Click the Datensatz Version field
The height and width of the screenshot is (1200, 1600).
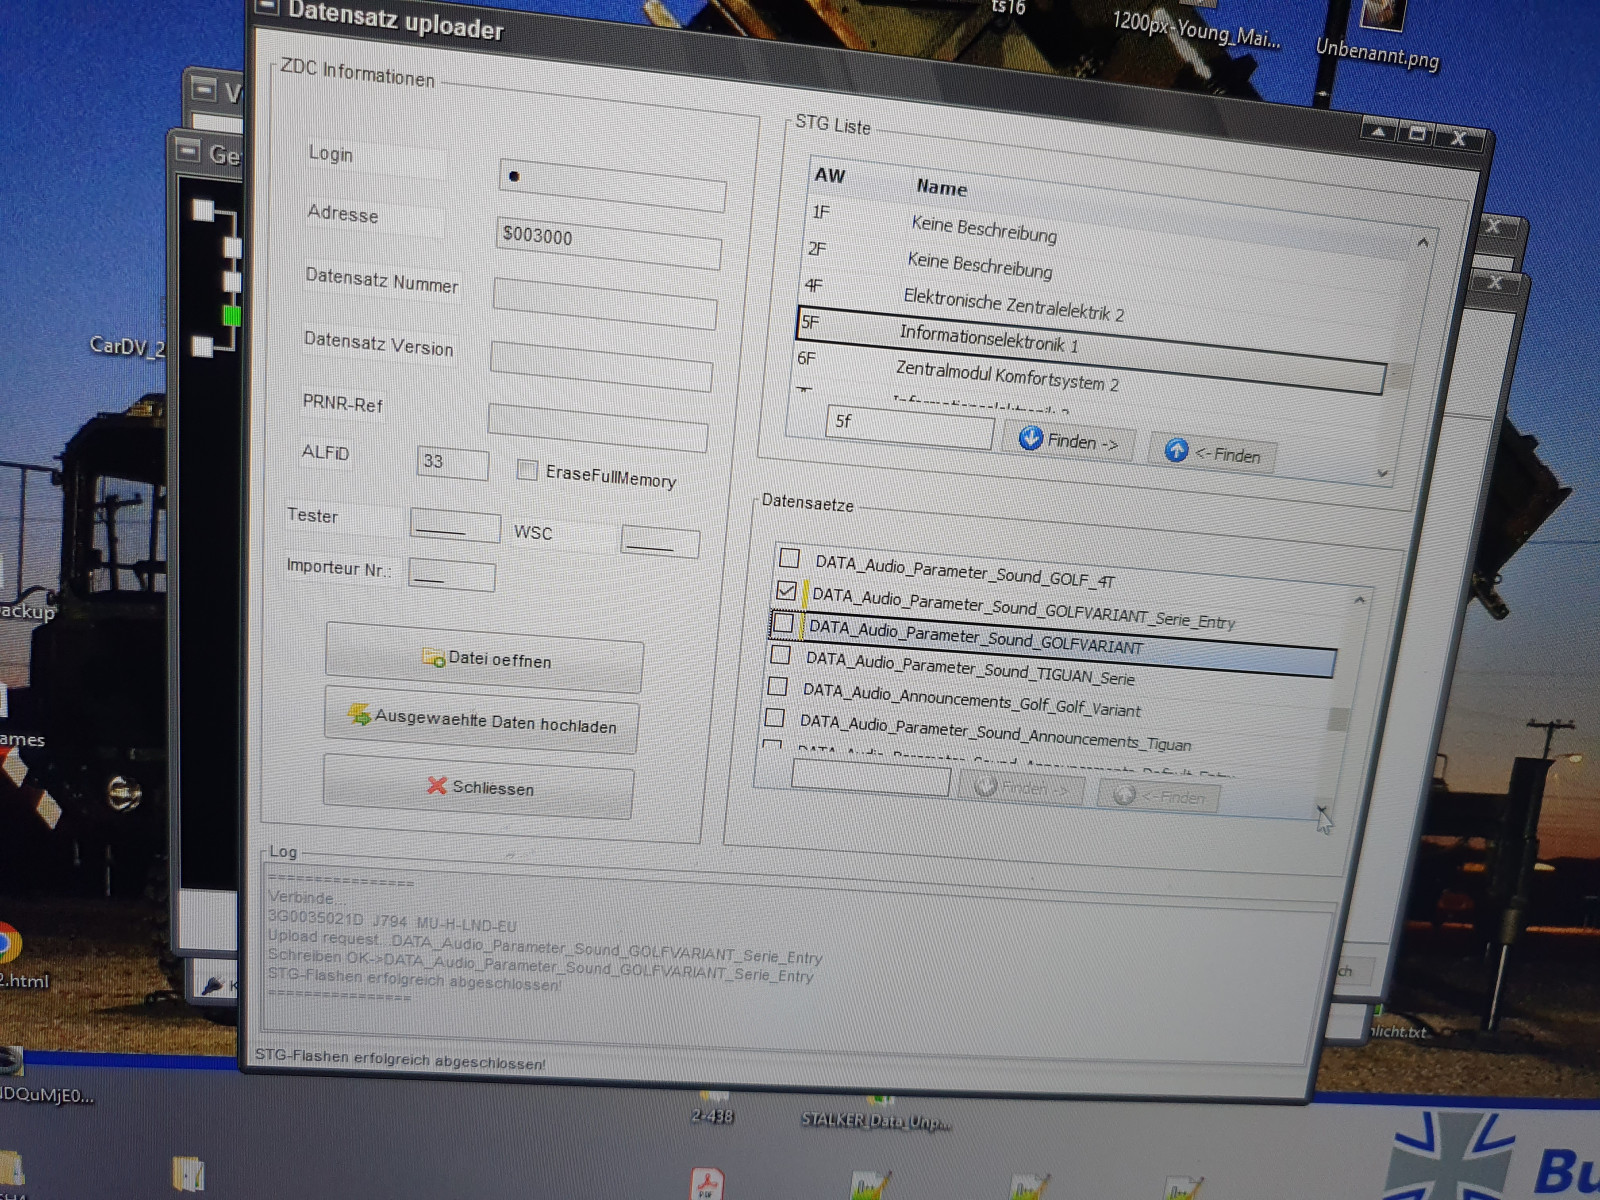point(601,365)
